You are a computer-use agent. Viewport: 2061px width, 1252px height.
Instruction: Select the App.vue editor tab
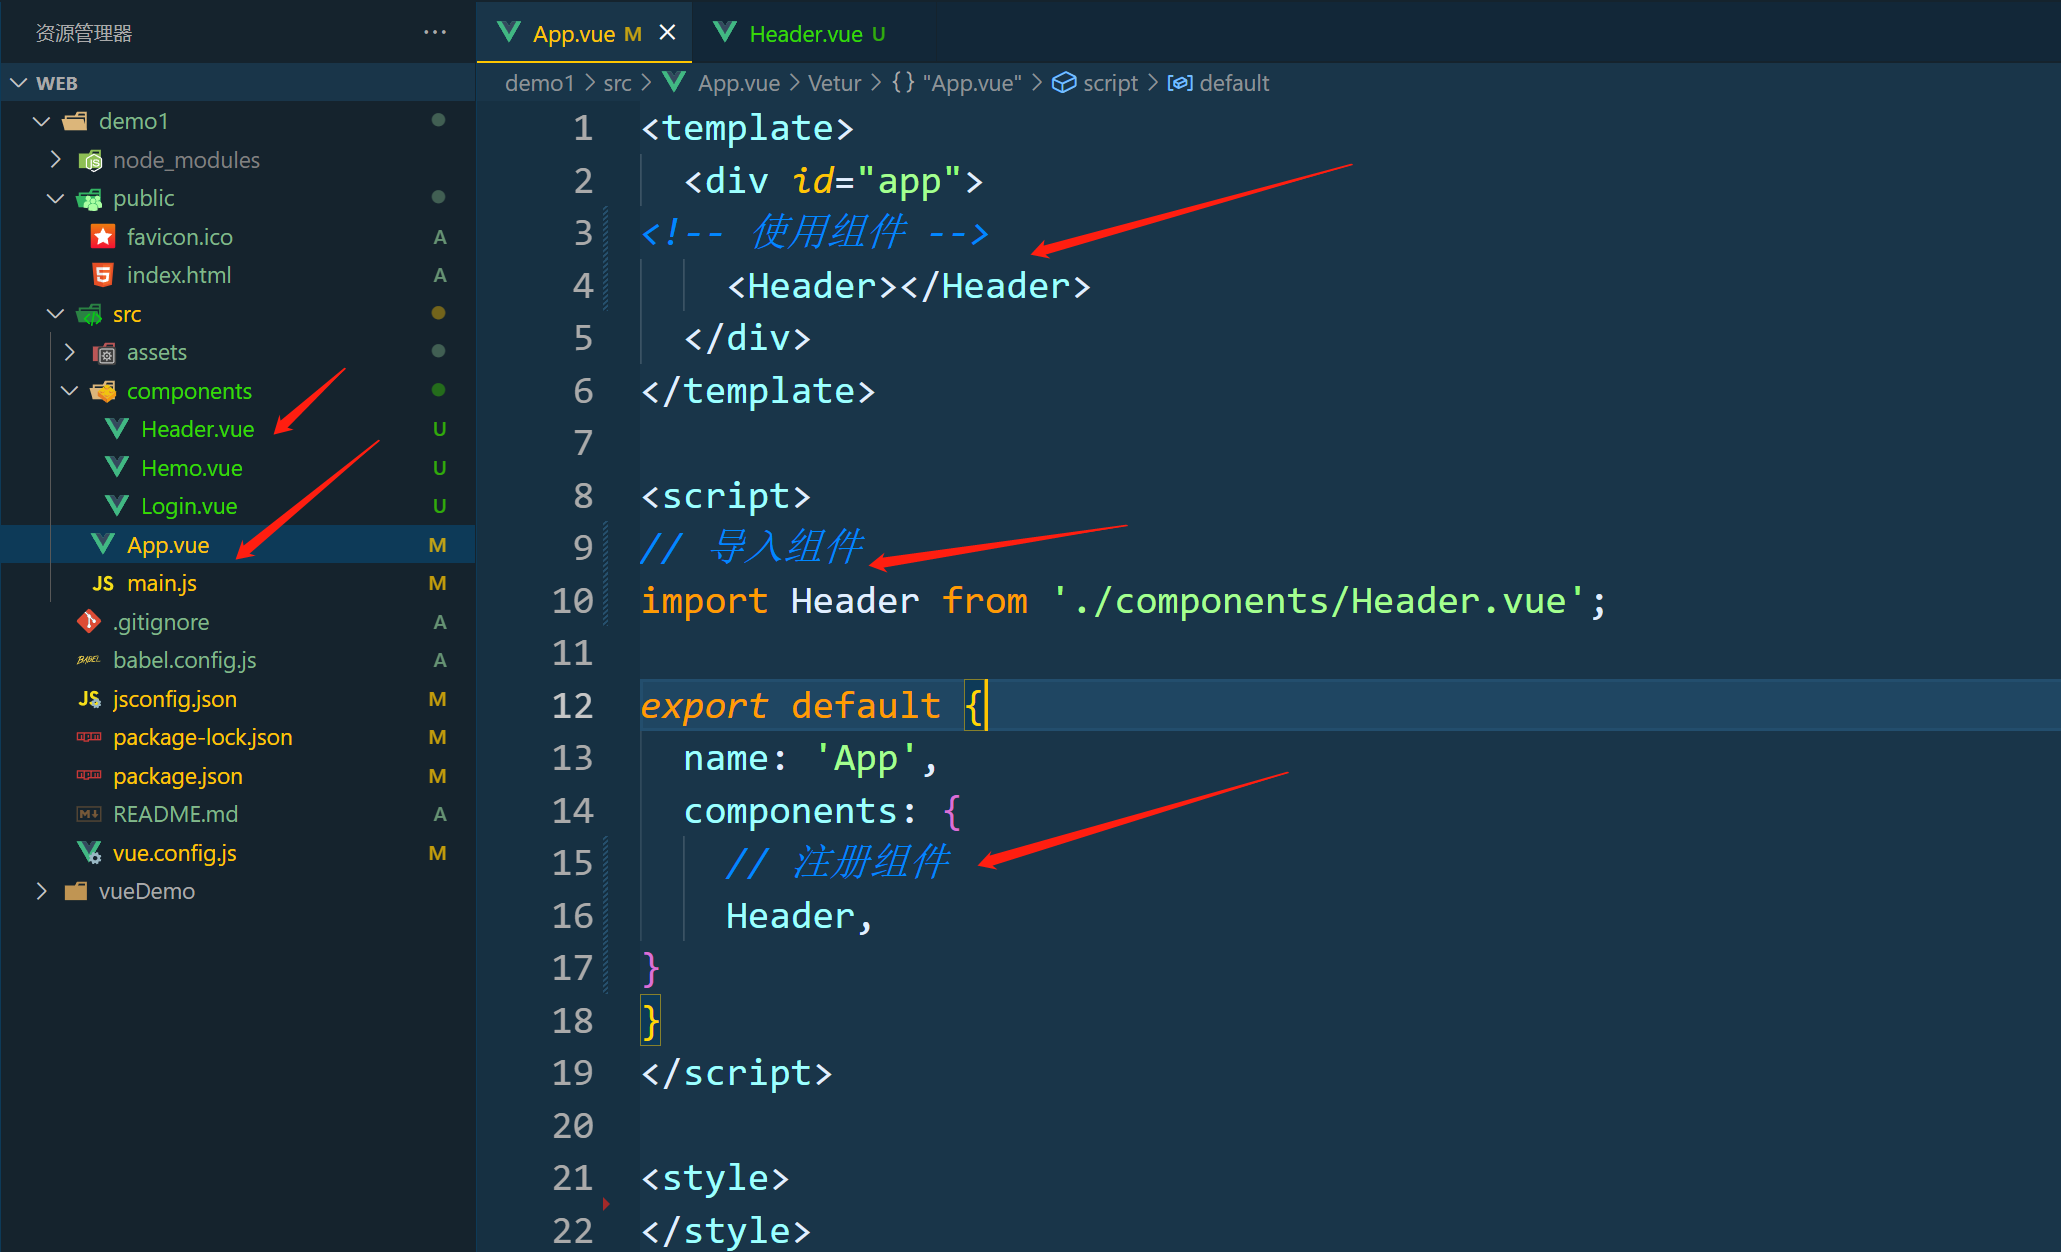tap(585, 33)
